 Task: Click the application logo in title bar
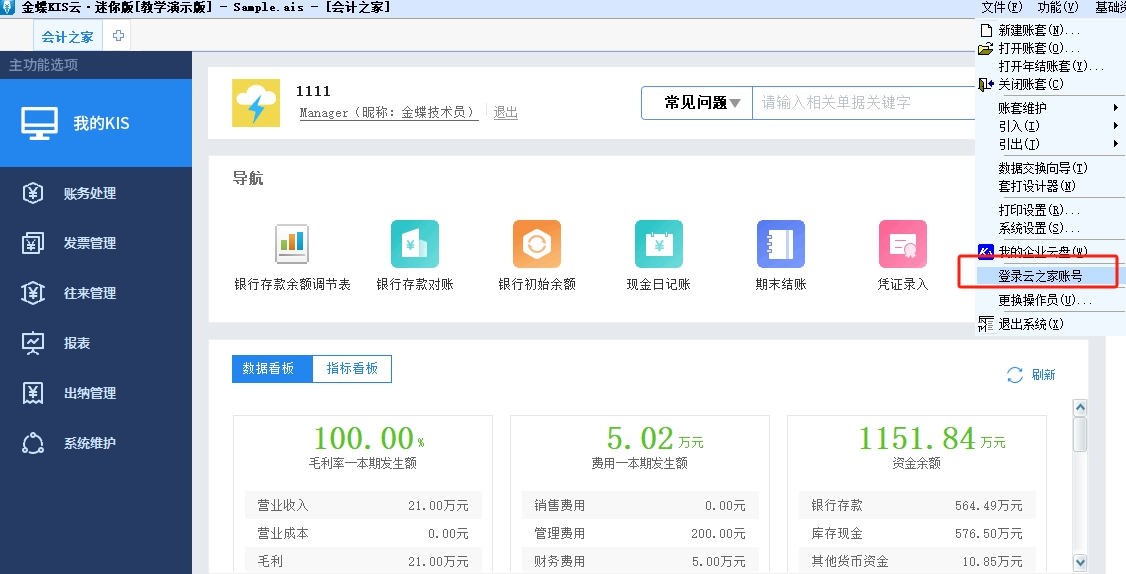pyautogui.click(x=8, y=7)
